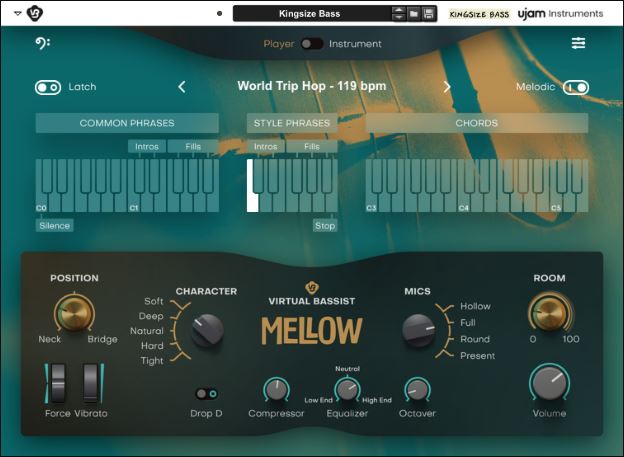This screenshot has width=624, height=457.
Task: Select the Common Phrases header
Action: coord(127,123)
